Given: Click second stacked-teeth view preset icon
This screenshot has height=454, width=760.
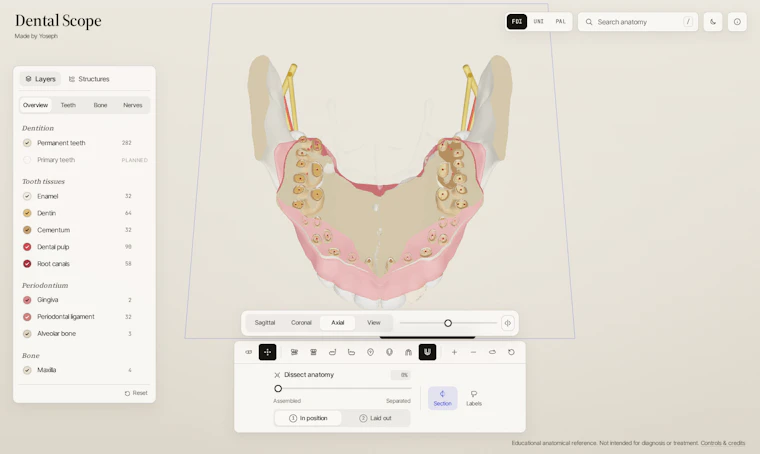Looking at the screenshot, I should coord(313,352).
